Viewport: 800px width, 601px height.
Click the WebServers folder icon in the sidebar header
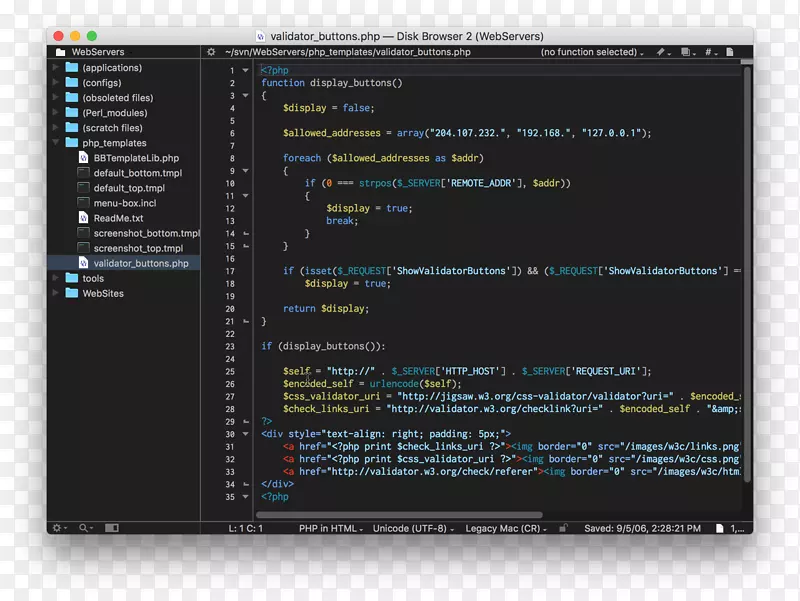[x=62, y=51]
